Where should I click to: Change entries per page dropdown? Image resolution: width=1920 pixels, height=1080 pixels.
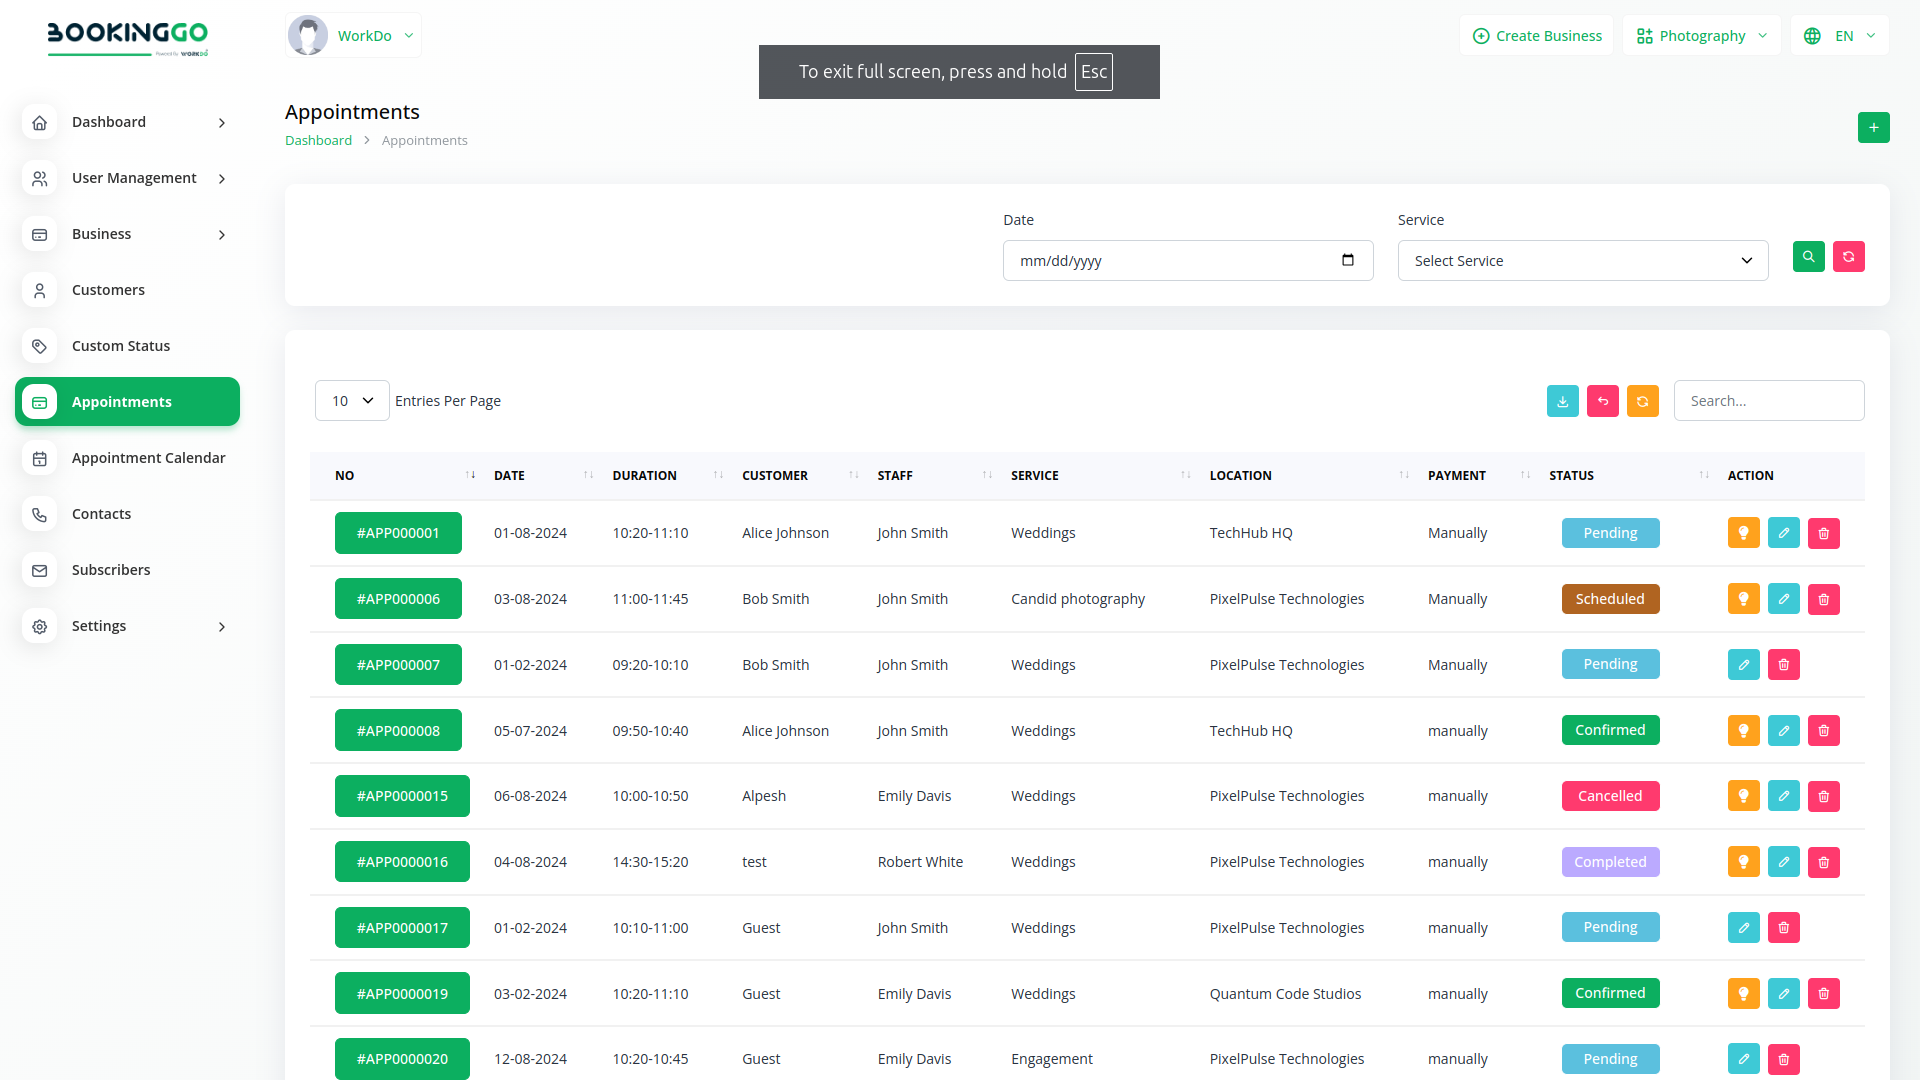pos(352,401)
